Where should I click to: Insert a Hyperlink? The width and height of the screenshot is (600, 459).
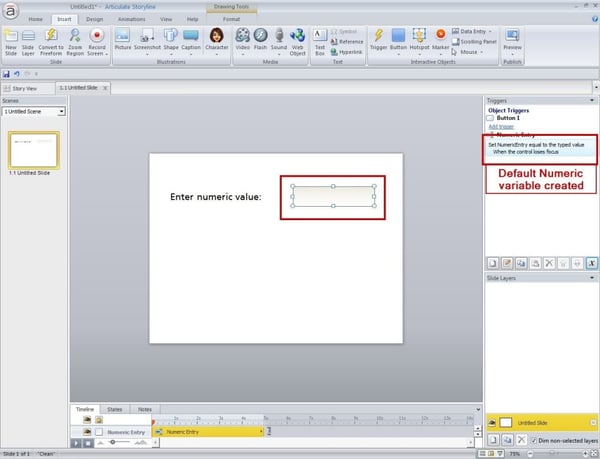tap(347, 52)
